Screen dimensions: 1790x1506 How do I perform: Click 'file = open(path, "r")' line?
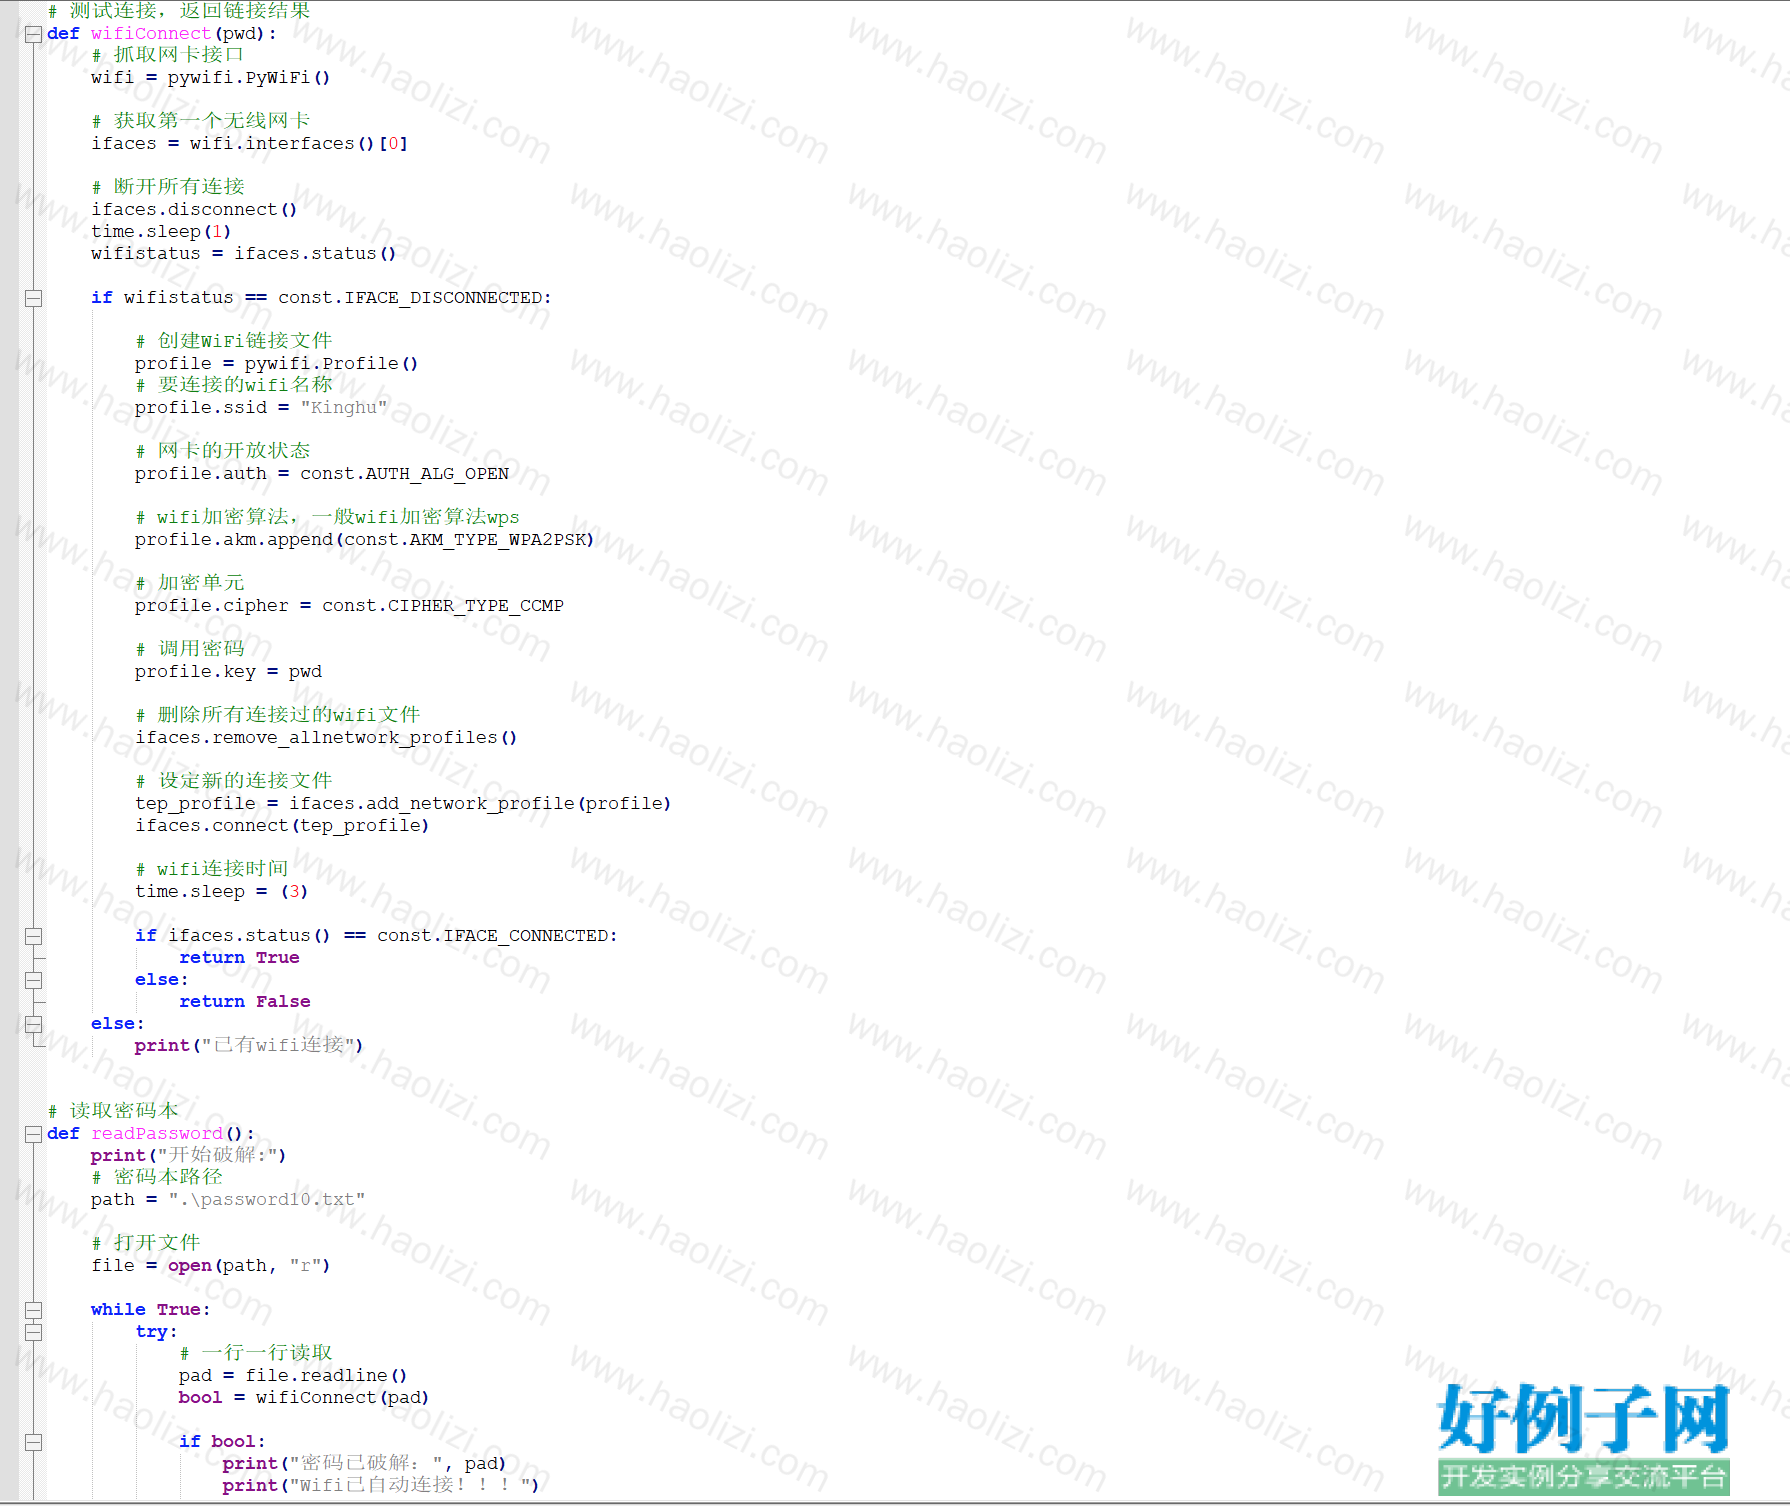[x=210, y=1266]
